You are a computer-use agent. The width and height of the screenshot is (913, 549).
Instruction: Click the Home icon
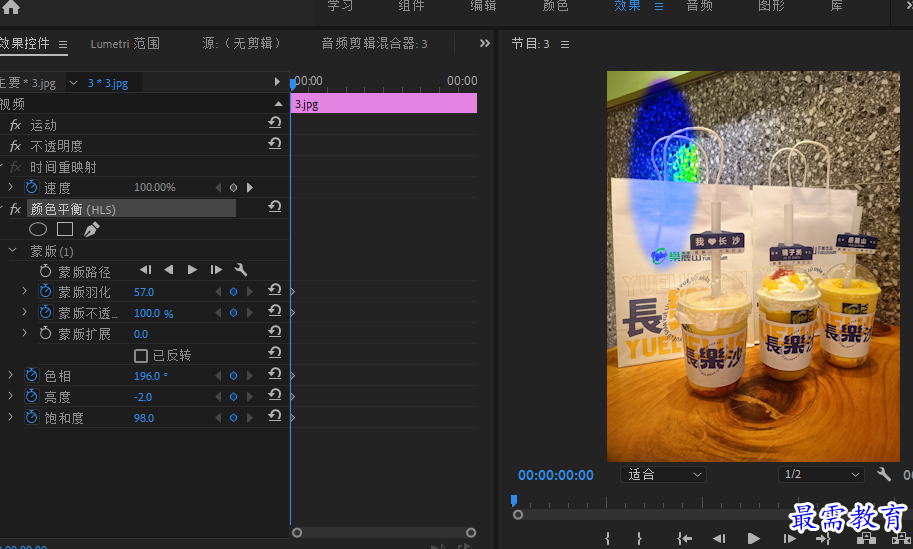[x=11, y=7]
